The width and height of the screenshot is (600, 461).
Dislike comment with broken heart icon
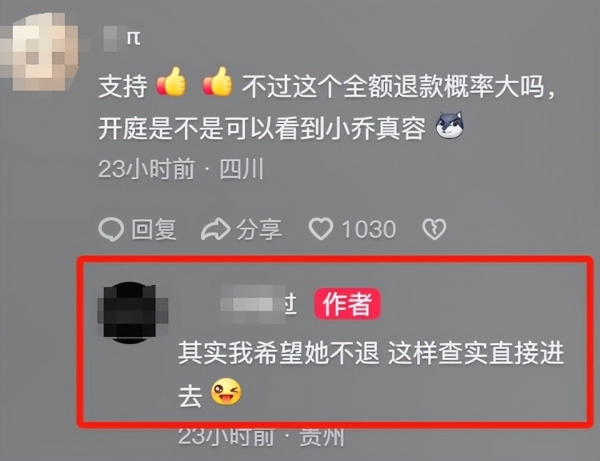pyautogui.click(x=434, y=229)
